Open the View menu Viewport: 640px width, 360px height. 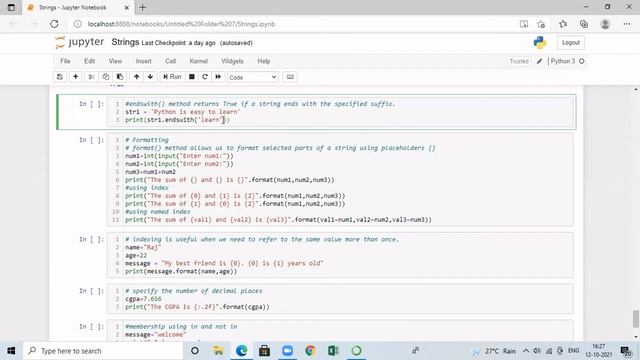pyautogui.click(x=115, y=61)
